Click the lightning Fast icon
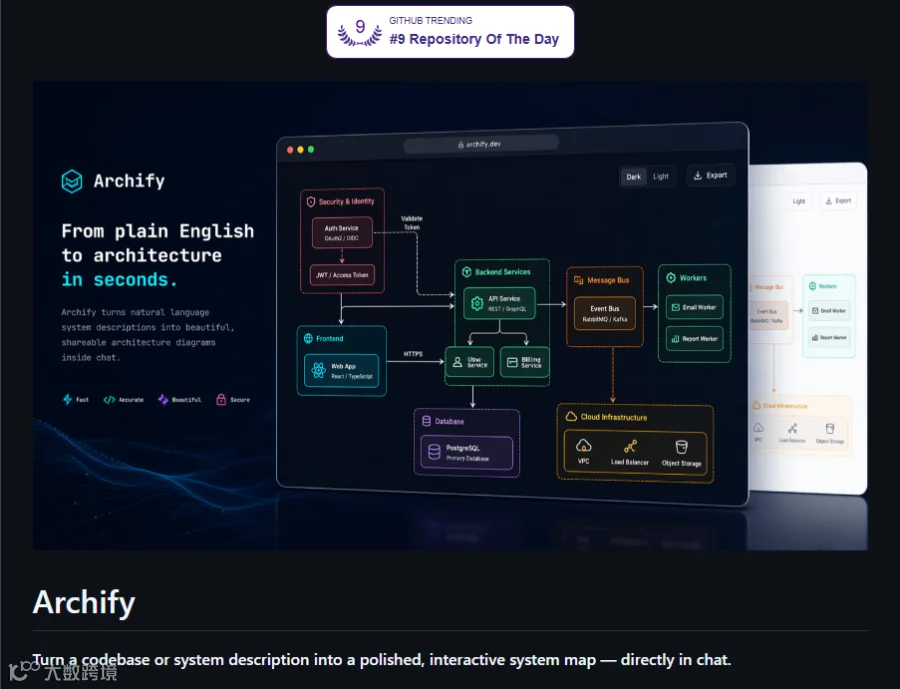Viewport: 900px width, 689px height. pos(67,399)
